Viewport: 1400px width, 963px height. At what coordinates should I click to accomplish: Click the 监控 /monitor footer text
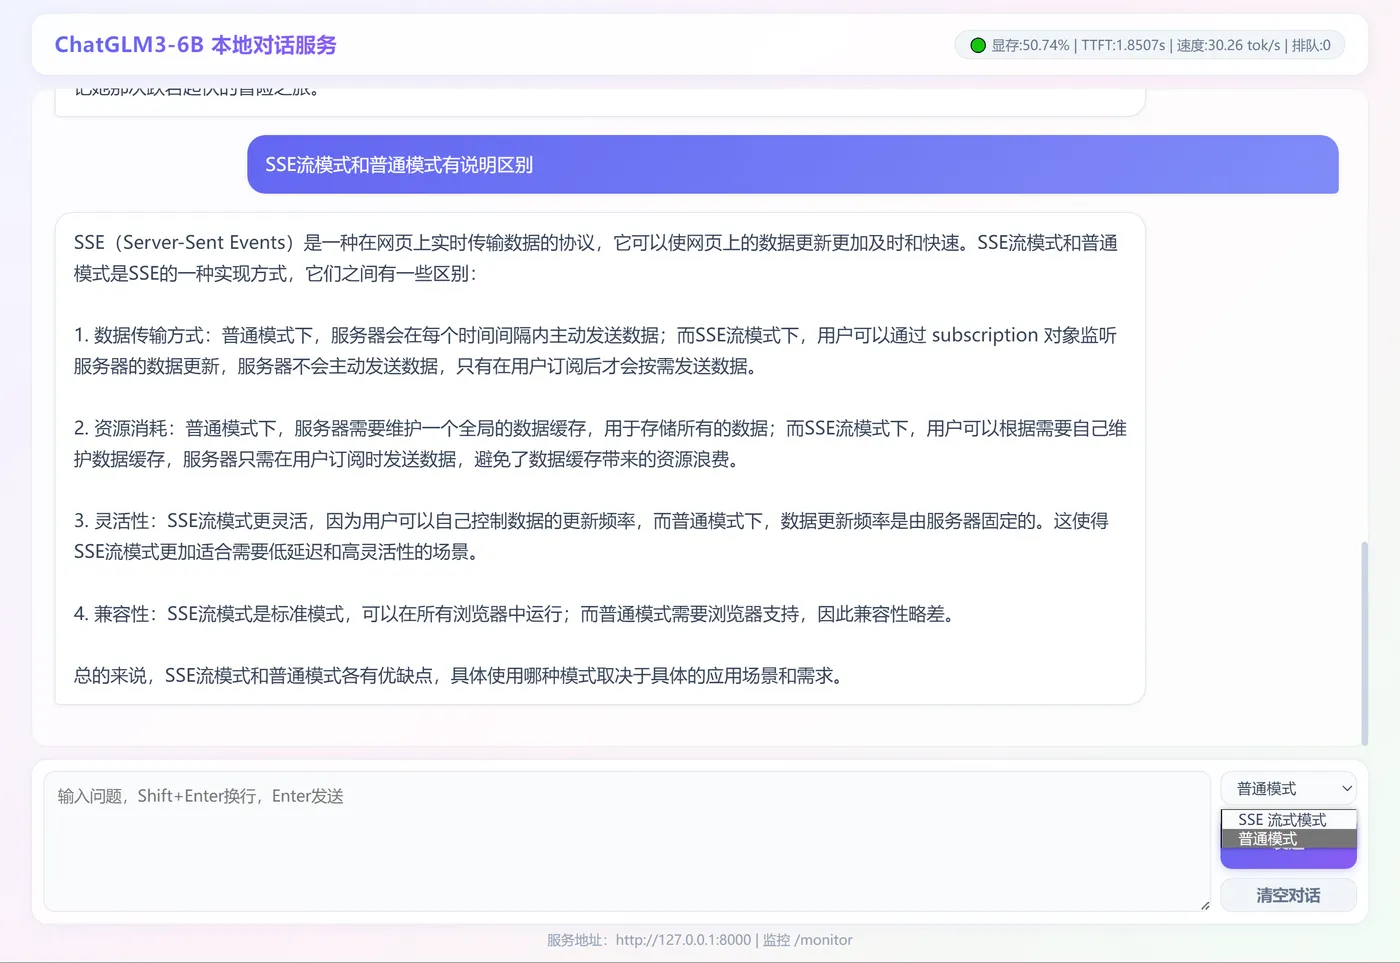tap(808, 940)
